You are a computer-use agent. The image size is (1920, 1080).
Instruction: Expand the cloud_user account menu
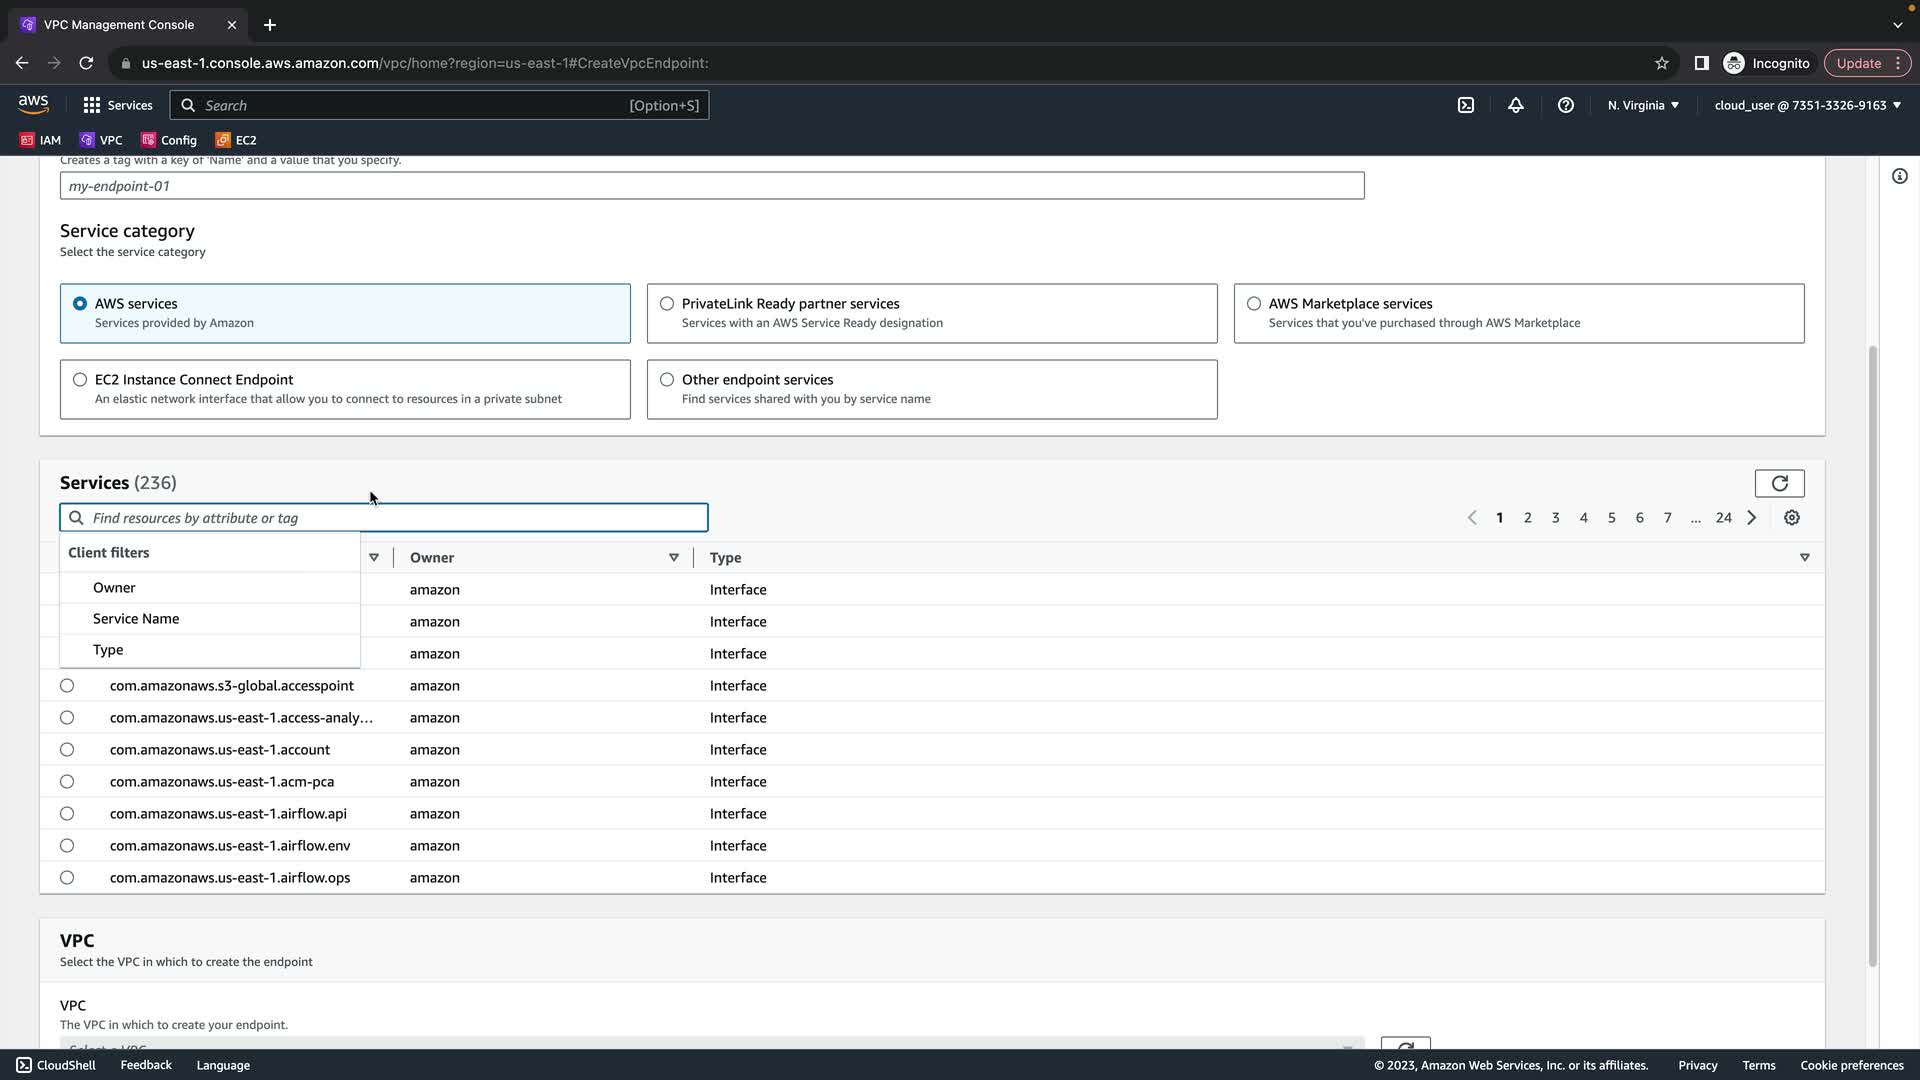tap(1807, 105)
